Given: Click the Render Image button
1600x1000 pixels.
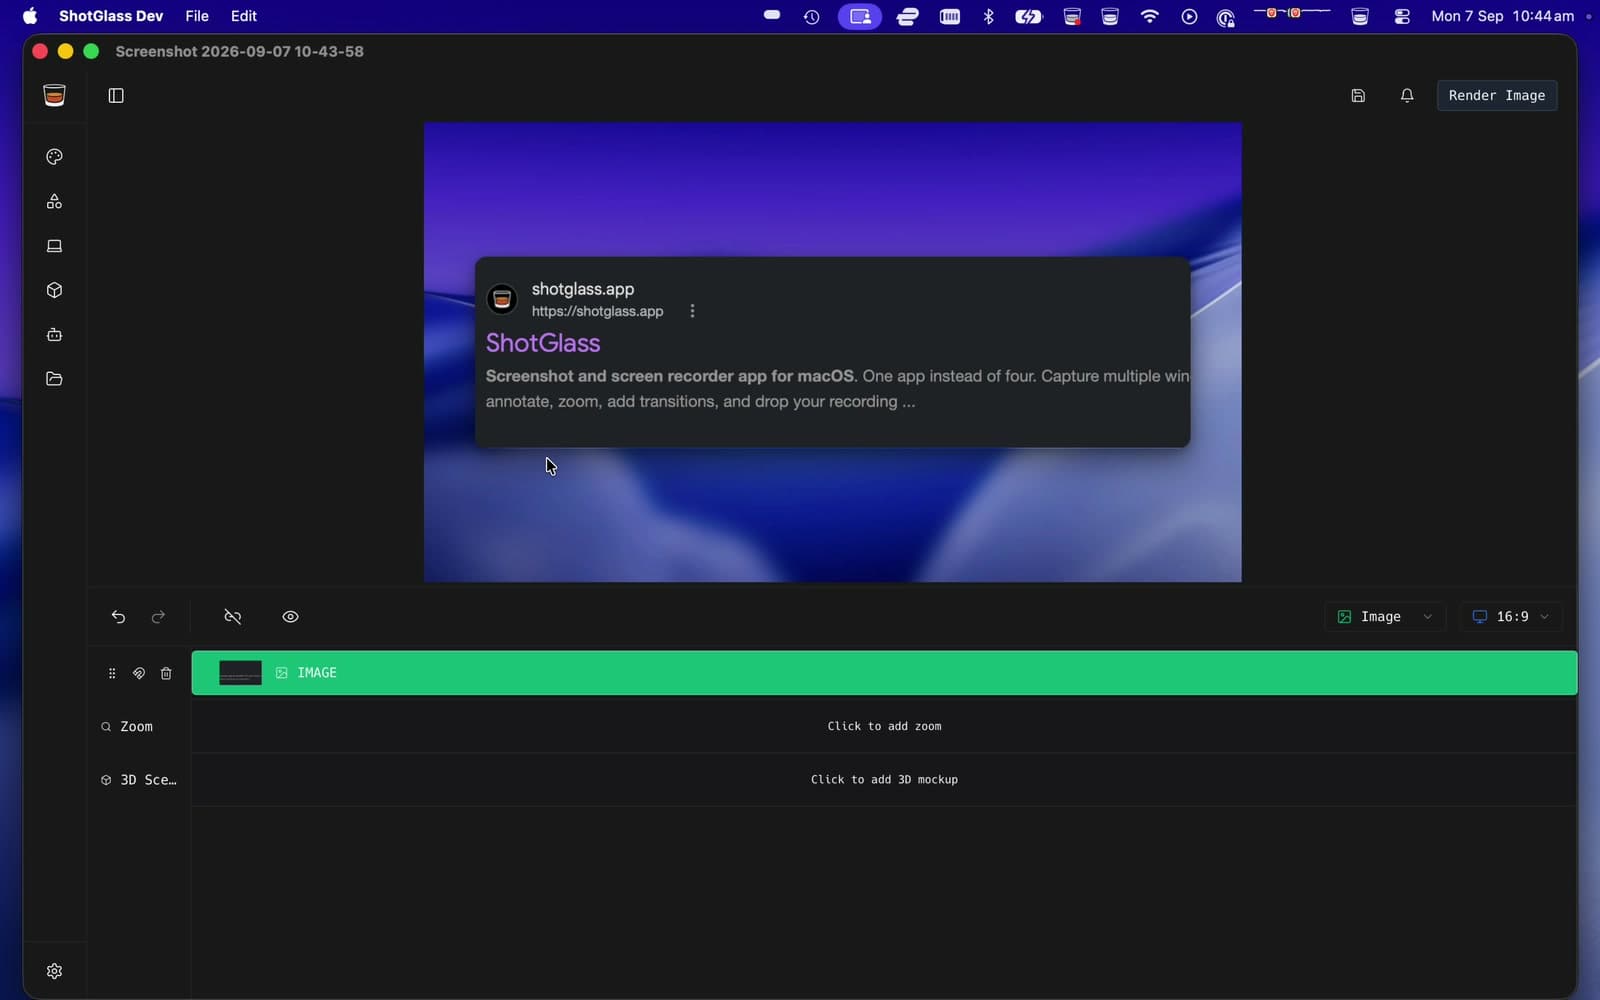Looking at the screenshot, I should (1497, 96).
